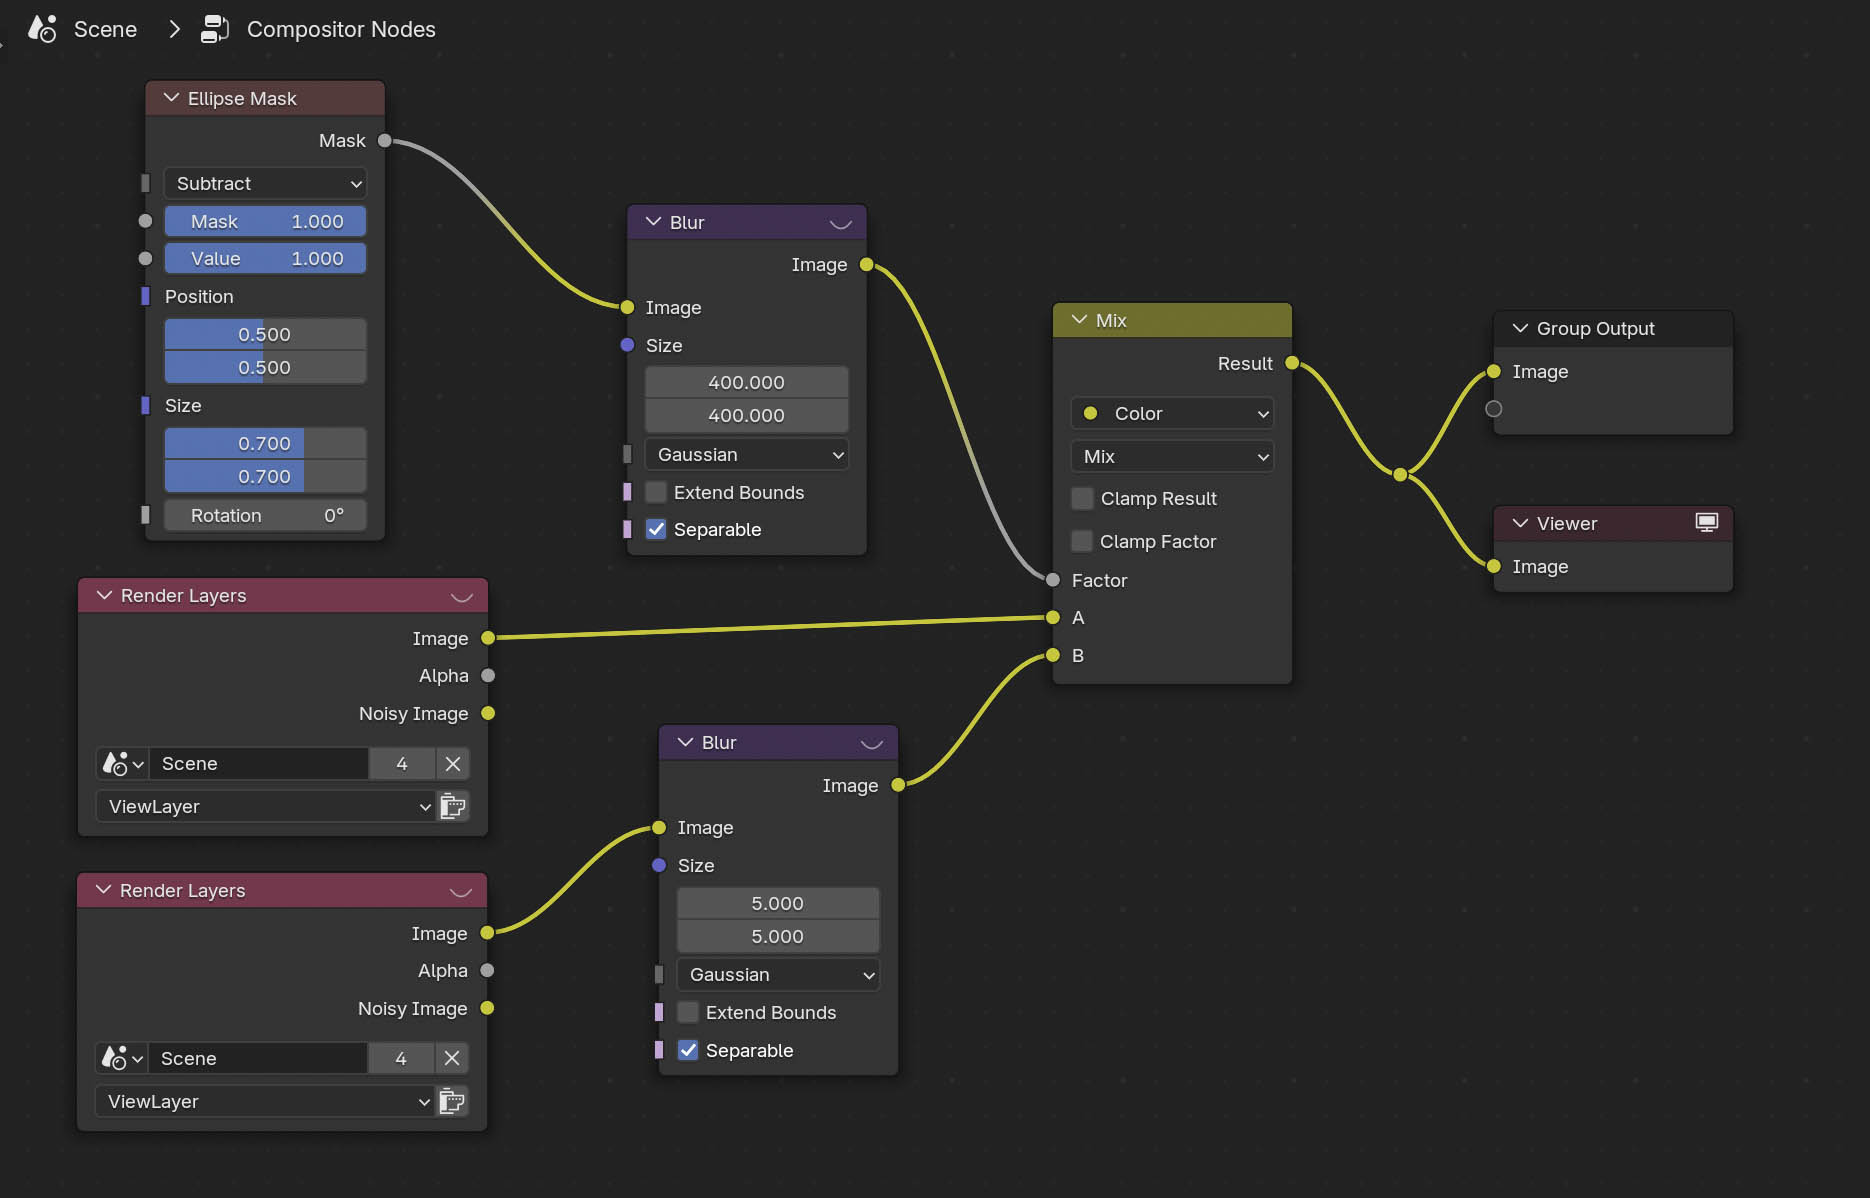Collapse the Ellipse Mask node via its header arrow

click(172, 98)
